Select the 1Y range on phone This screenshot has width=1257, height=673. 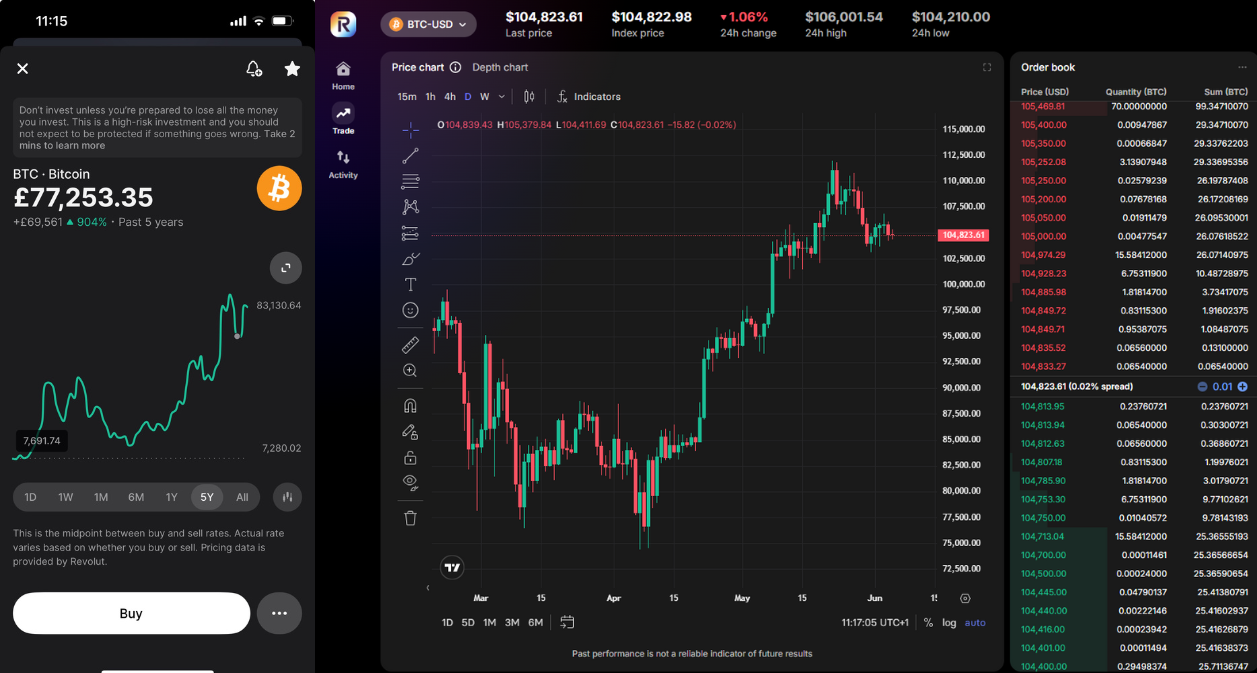(x=172, y=497)
